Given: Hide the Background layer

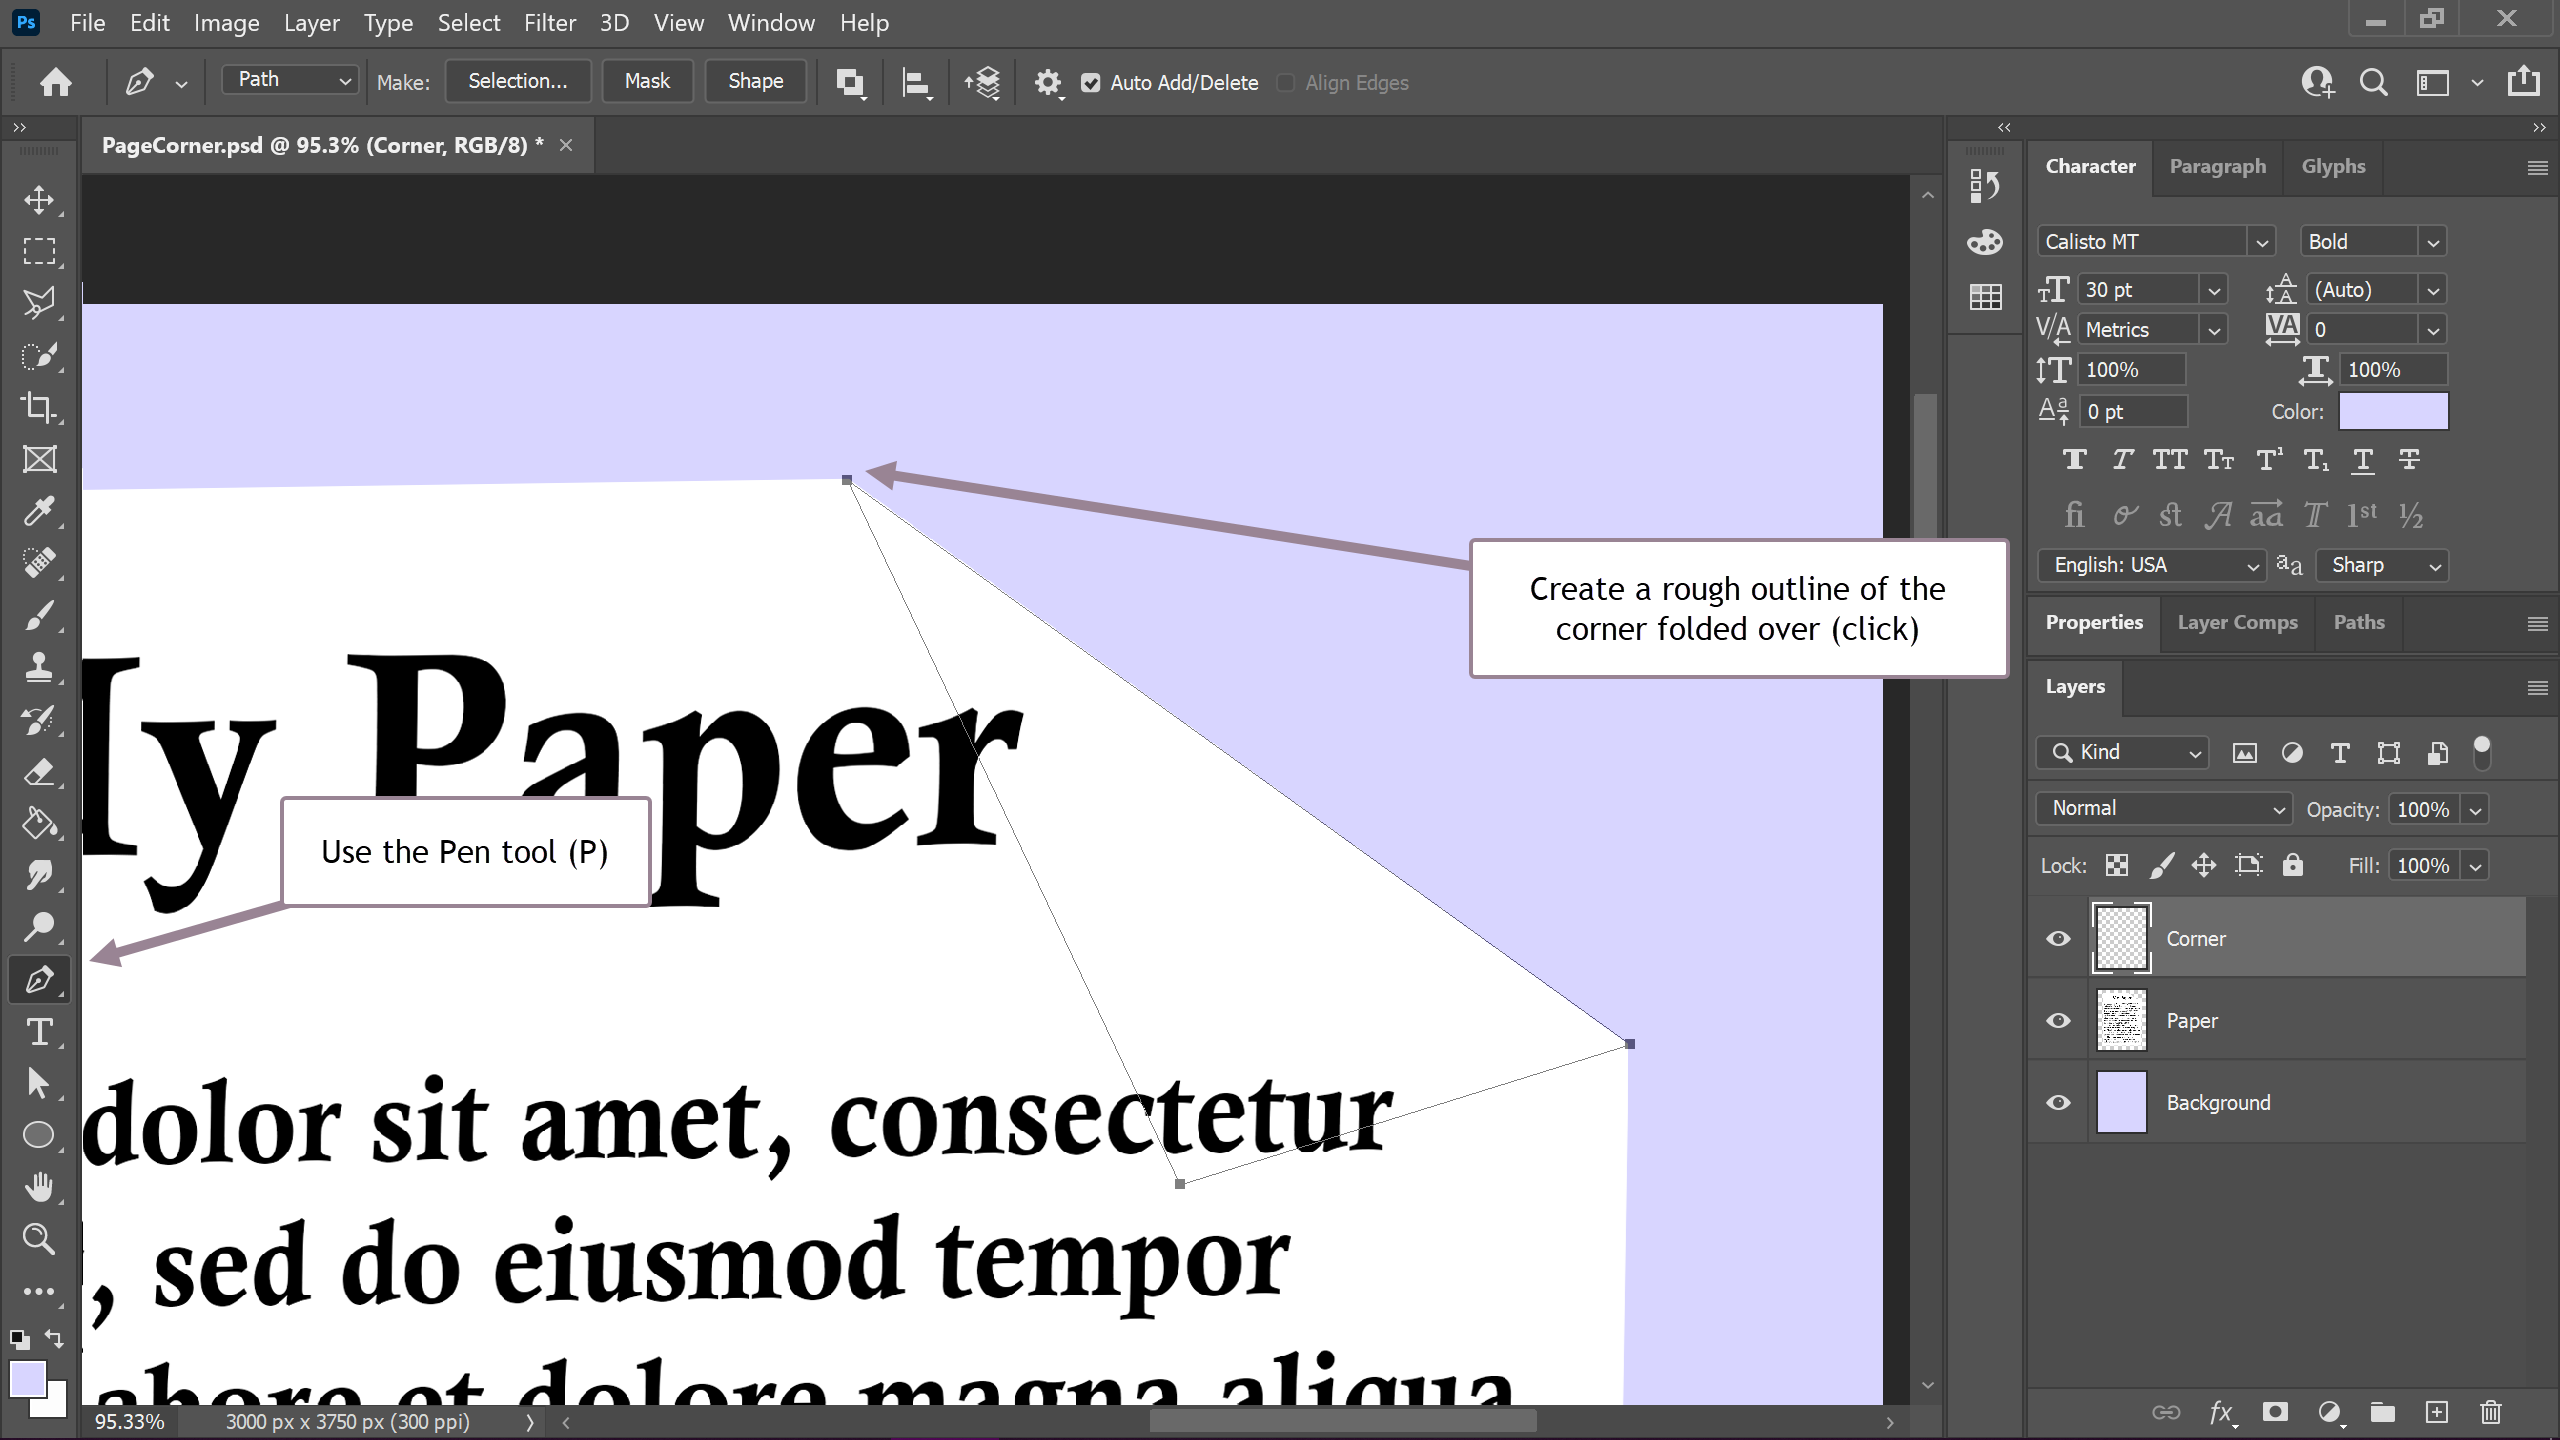Looking at the screenshot, I should [2058, 1103].
